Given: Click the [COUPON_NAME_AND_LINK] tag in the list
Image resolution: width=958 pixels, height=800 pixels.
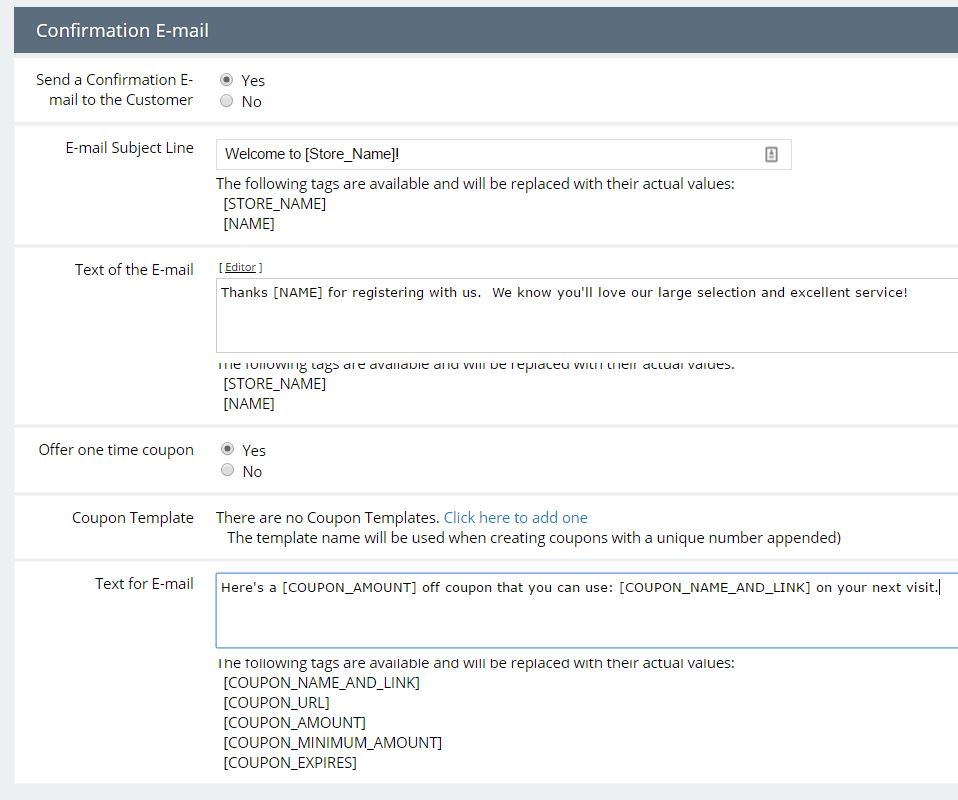Looking at the screenshot, I should coord(321,683).
